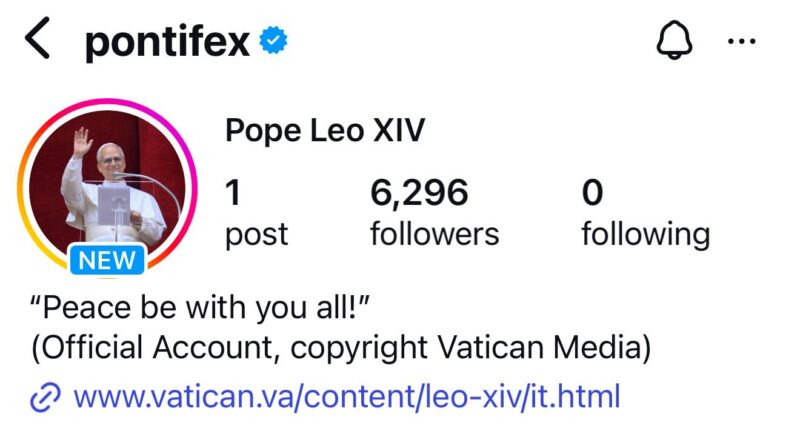Open the "following" list label
Viewport: 800px width, 431px height.
click(x=645, y=234)
